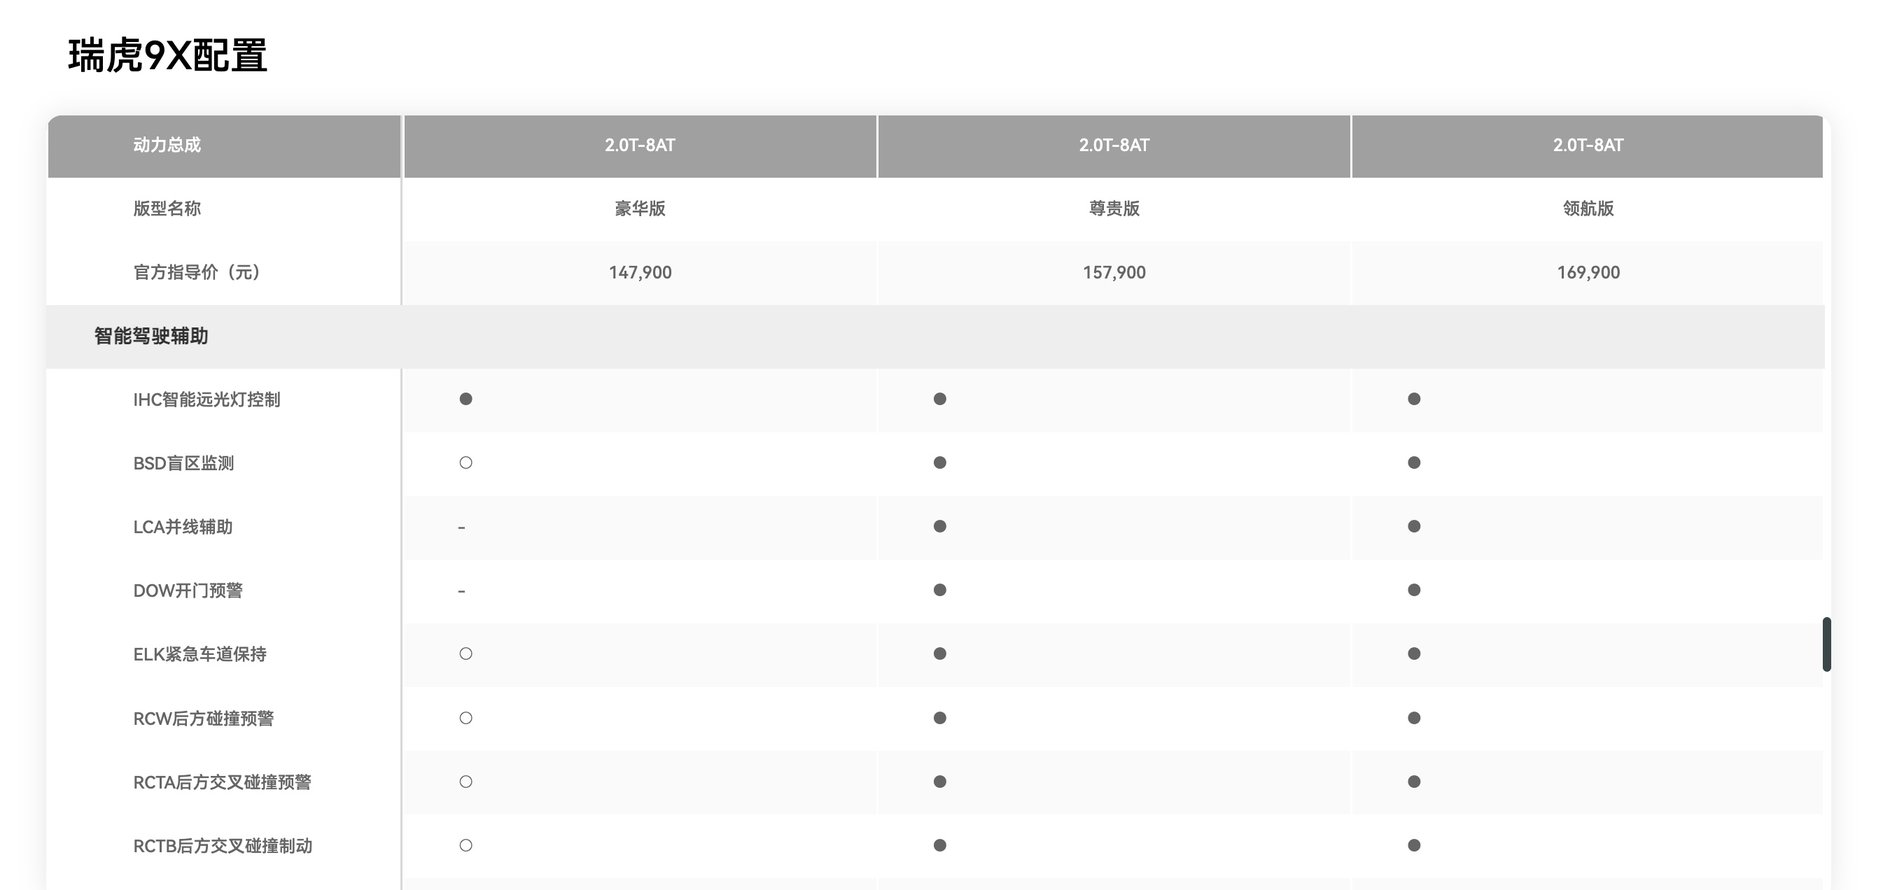Click the hollow circle in the ELK紧急车道保持 row
1883x890 pixels.
click(x=466, y=654)
